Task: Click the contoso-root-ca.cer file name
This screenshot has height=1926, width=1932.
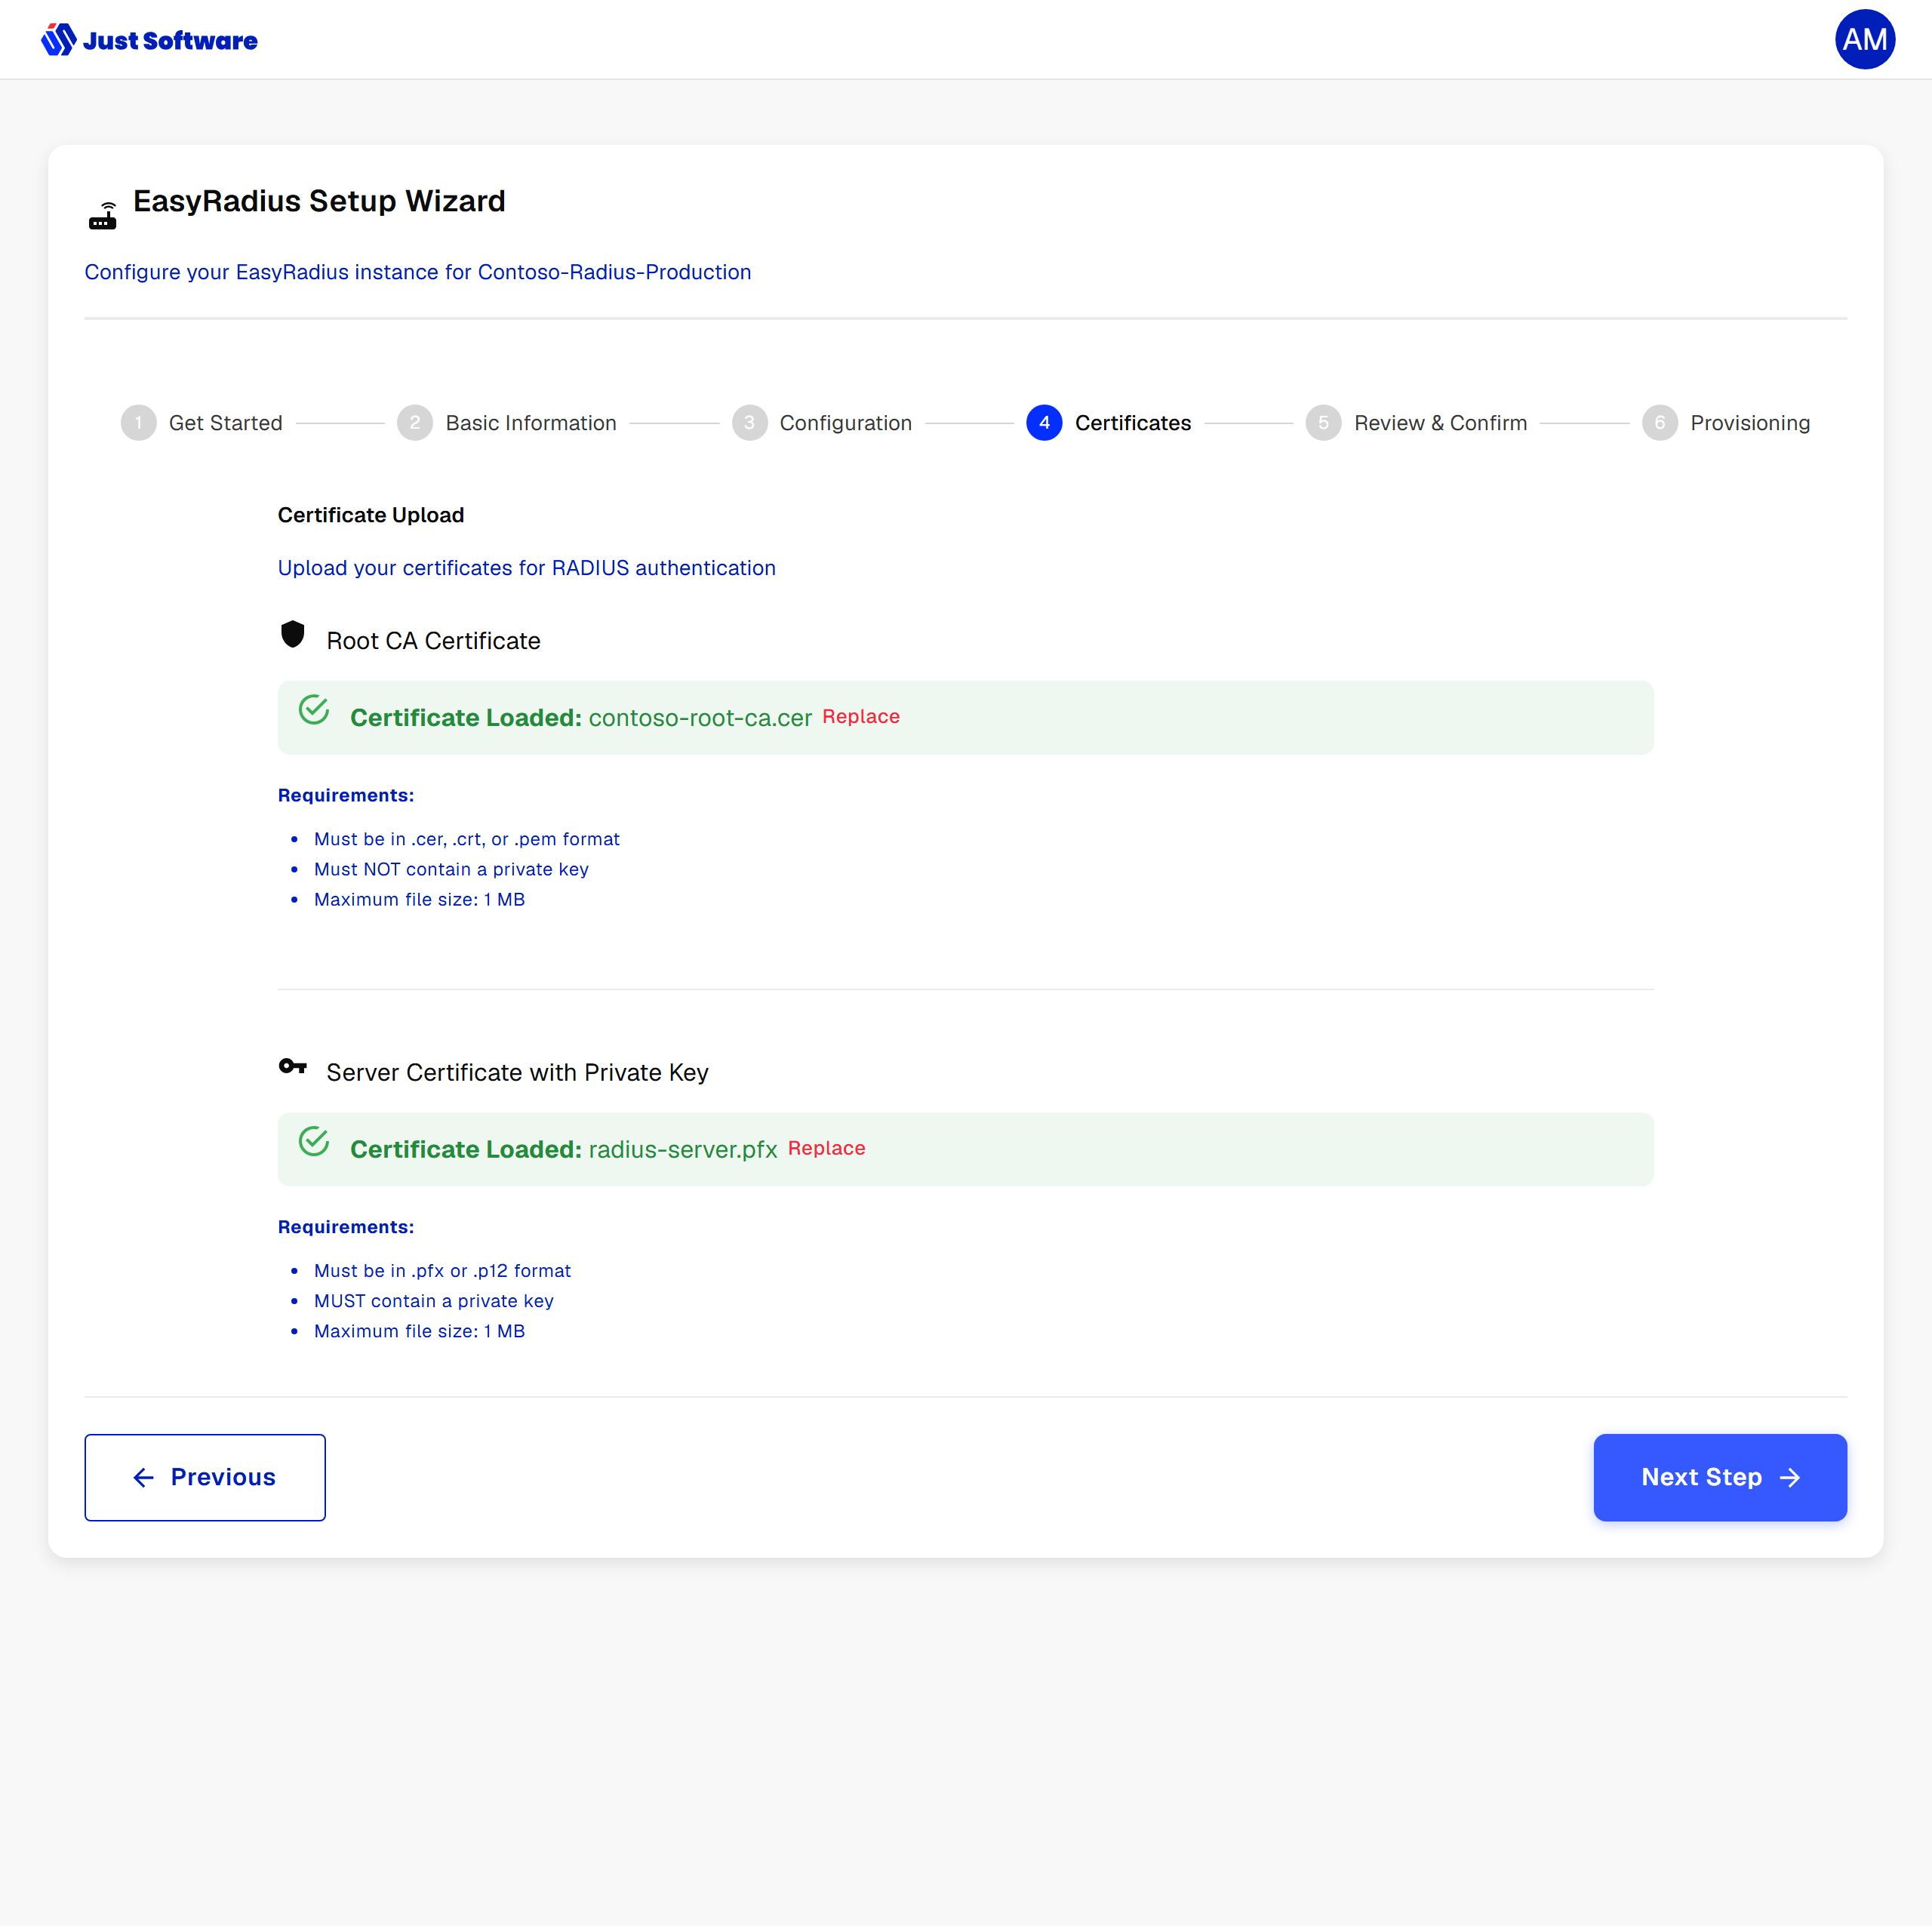Action: [700, 718]
